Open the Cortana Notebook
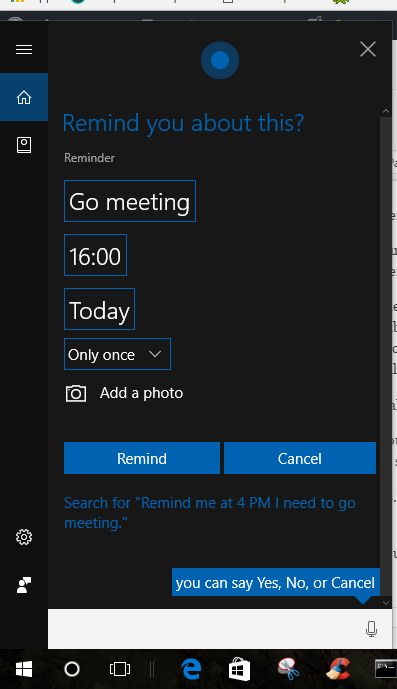The width and height of the screenshot is (397, 689). (24, 145)
